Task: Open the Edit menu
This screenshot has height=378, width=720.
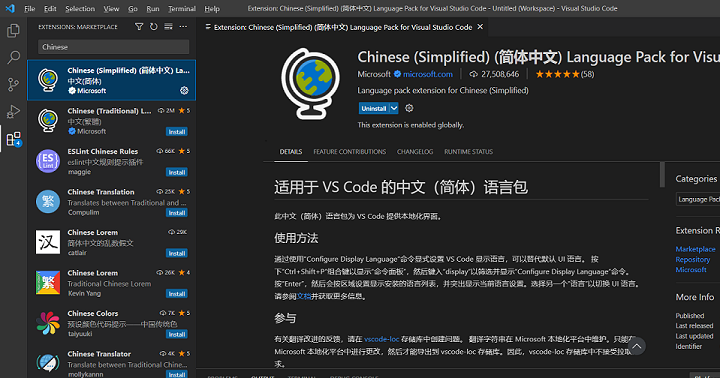Action: pyautogui.click(x=50, y=8)
